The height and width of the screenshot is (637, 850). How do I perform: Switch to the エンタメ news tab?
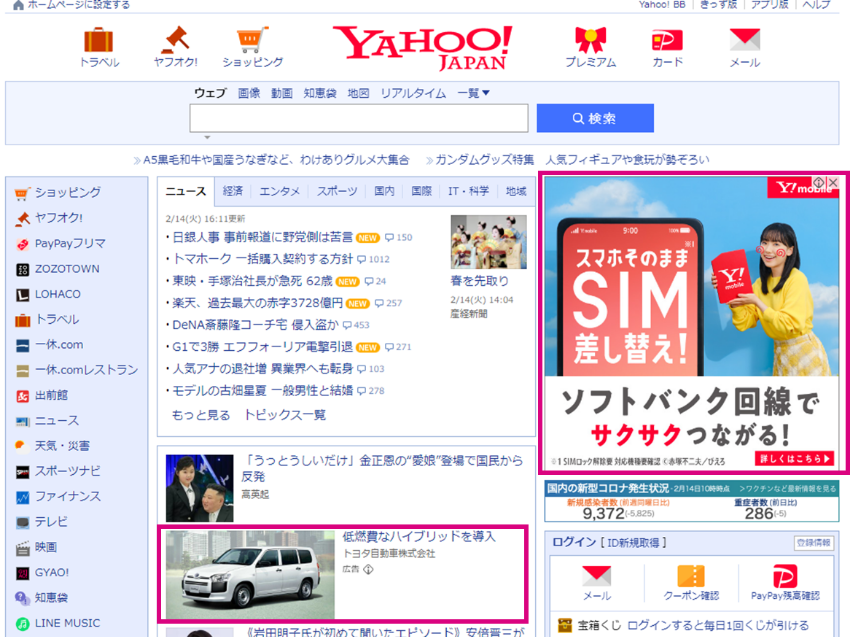click(x=280, y=191)
